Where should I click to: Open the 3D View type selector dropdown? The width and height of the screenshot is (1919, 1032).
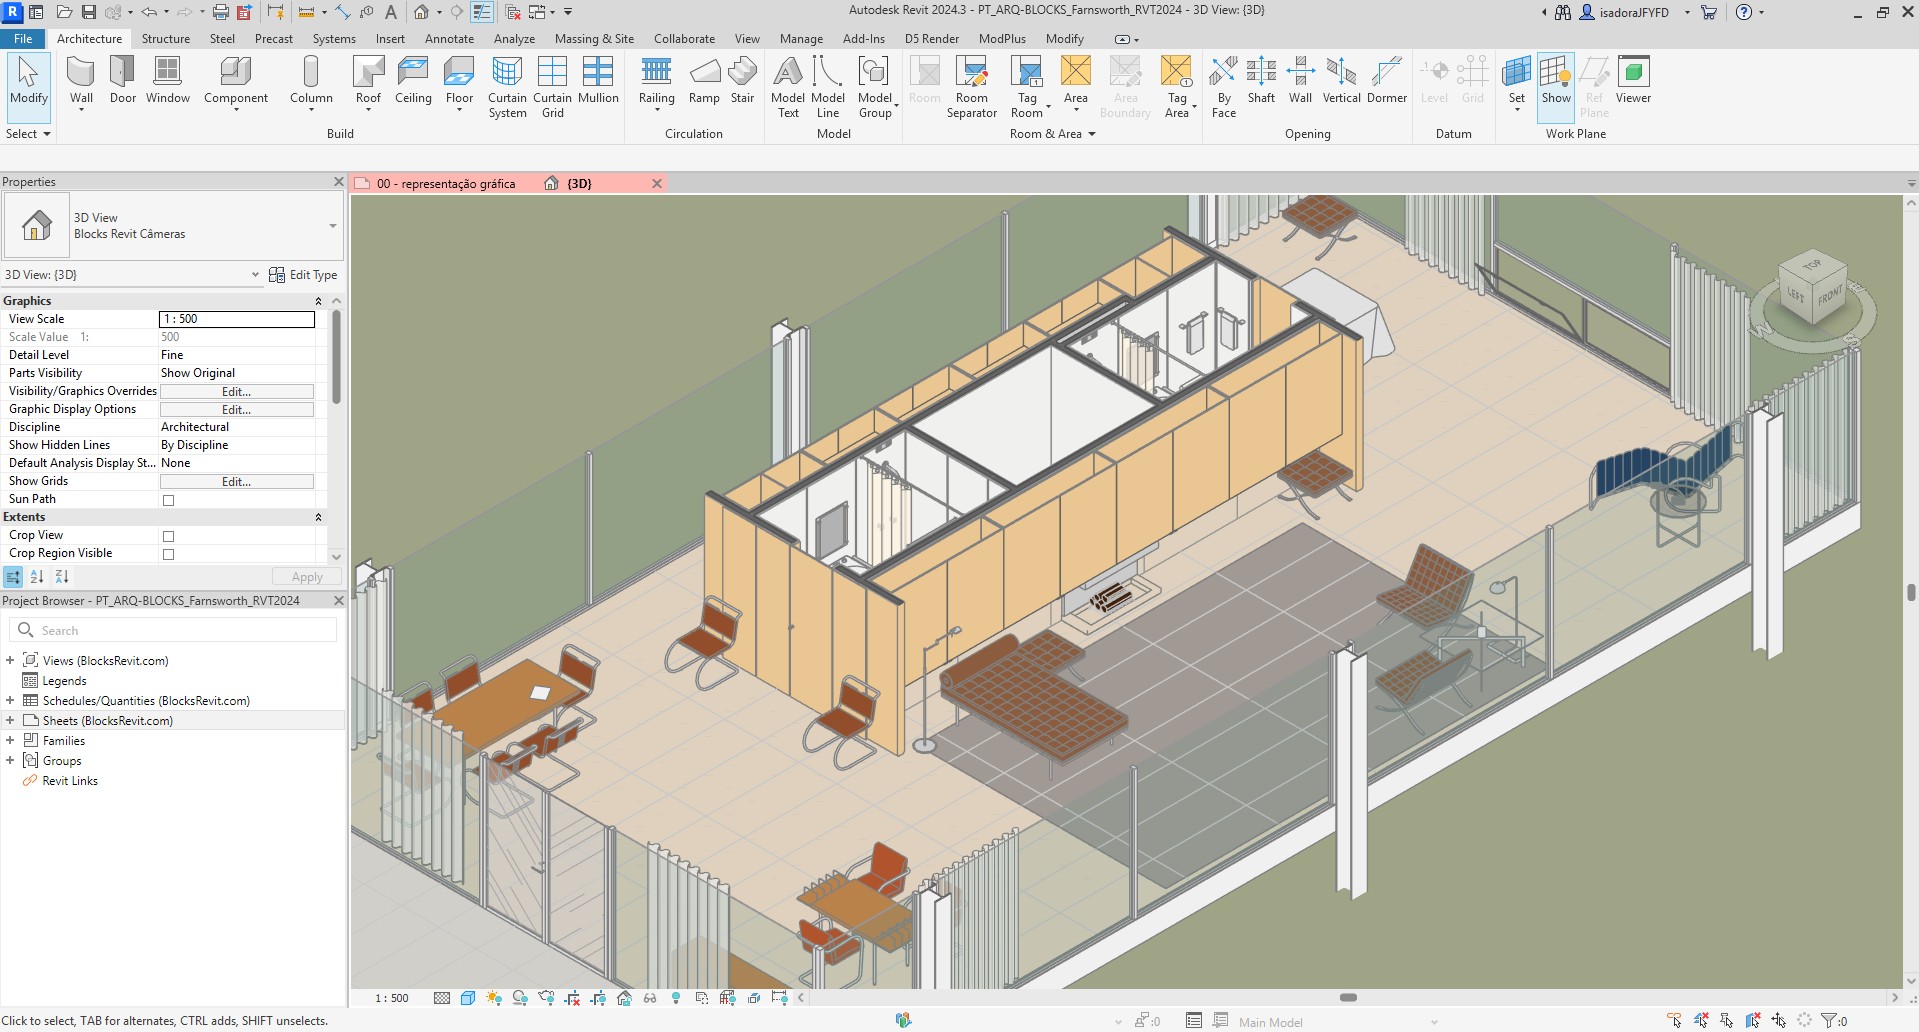tap(333, 226)
